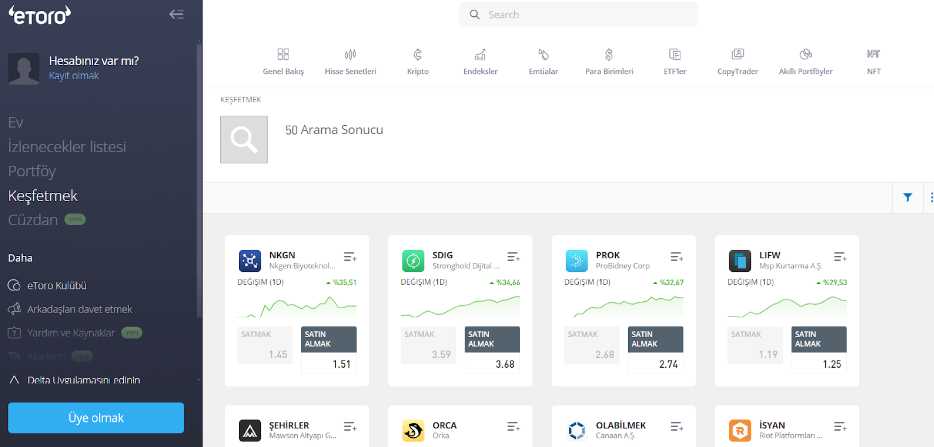This screenshot has width=934, height=447.
Task: Open the ETF'ler category icon
Action: (x=675, y=55)
